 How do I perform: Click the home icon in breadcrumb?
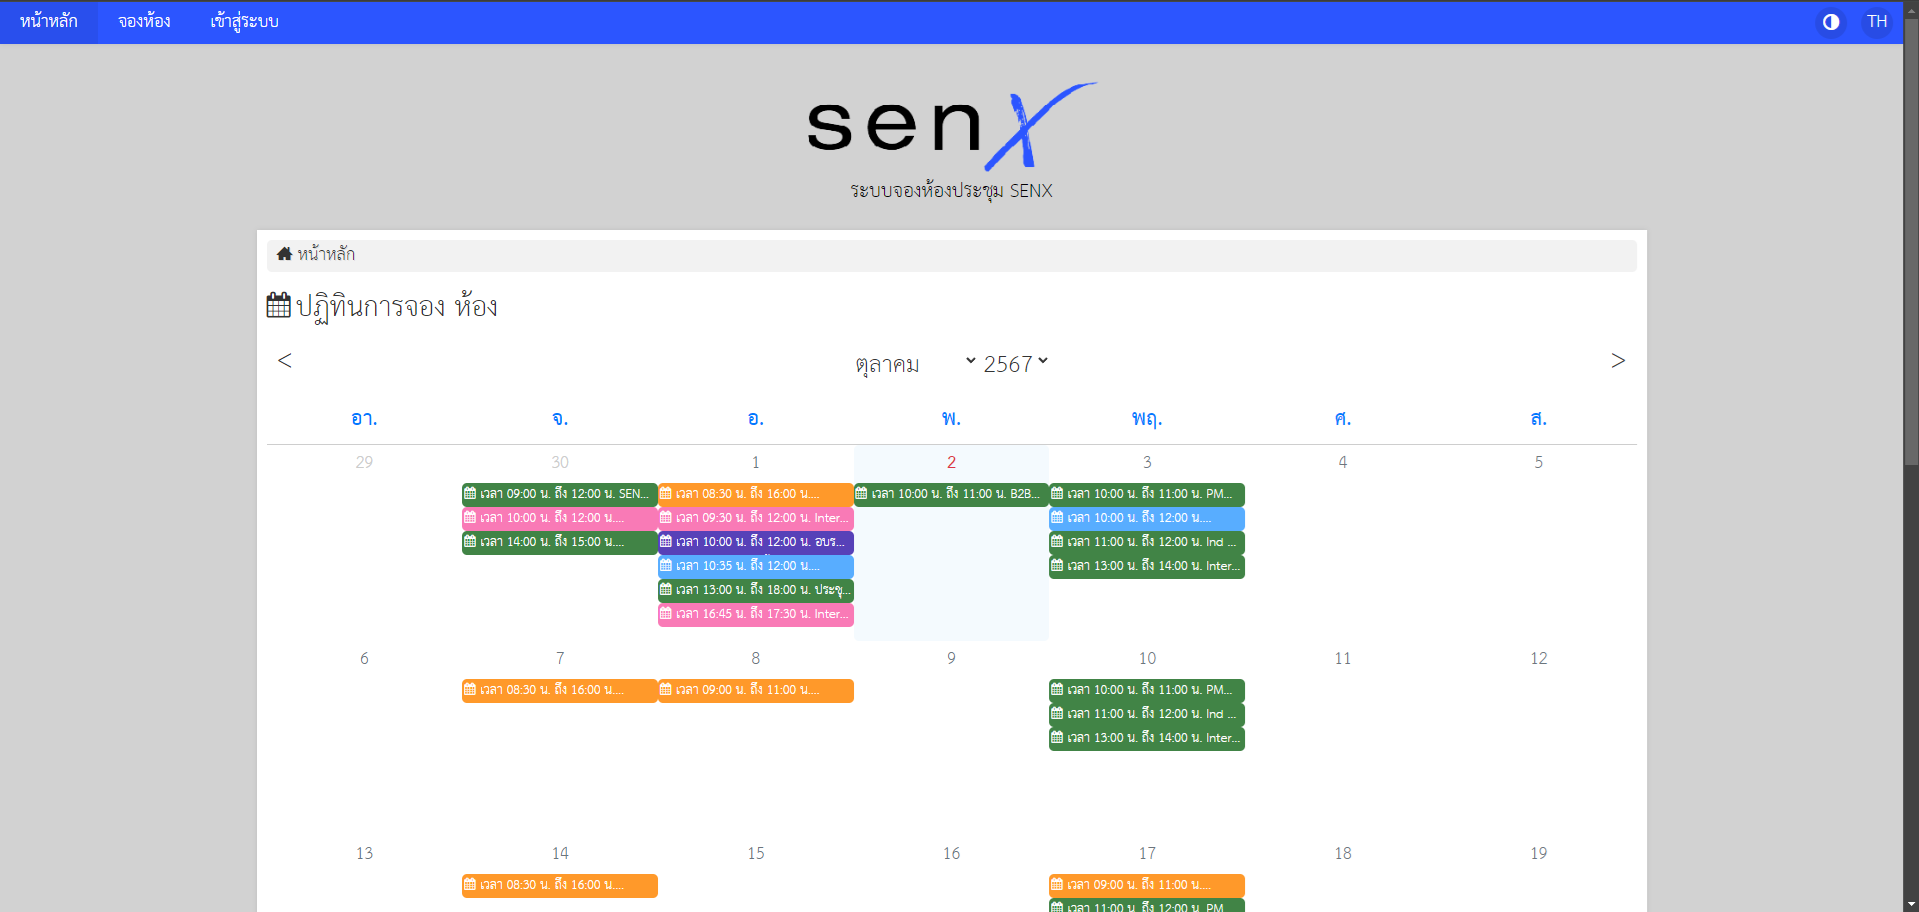tap(284, 254)
